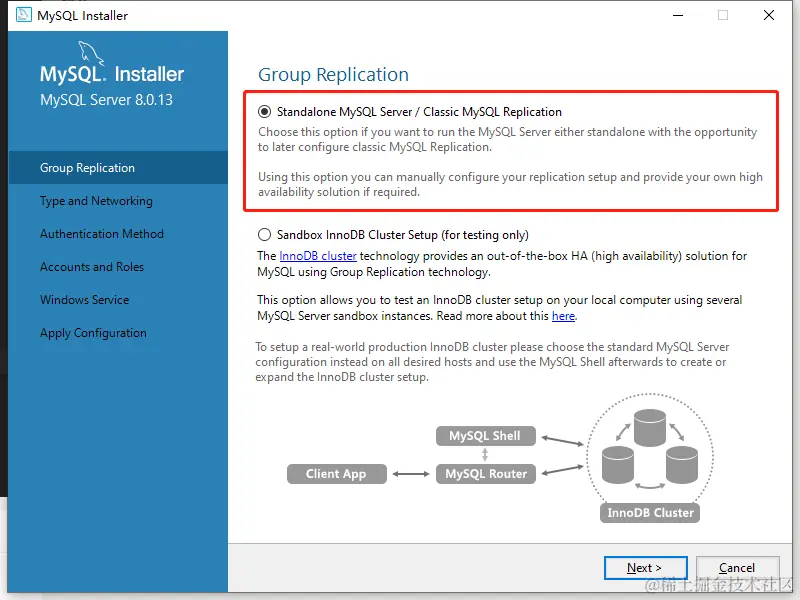The width and height of the screenshot is (800, 600).
Task: Select Standalone MySQL Server radio button
Action: [x=264, y=111]
